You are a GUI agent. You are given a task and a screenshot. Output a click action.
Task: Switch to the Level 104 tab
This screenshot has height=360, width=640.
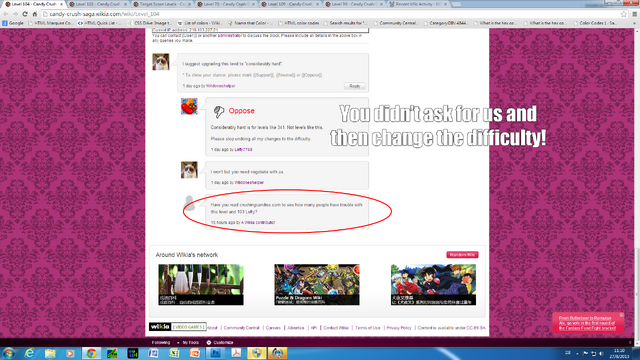[33, 4]
